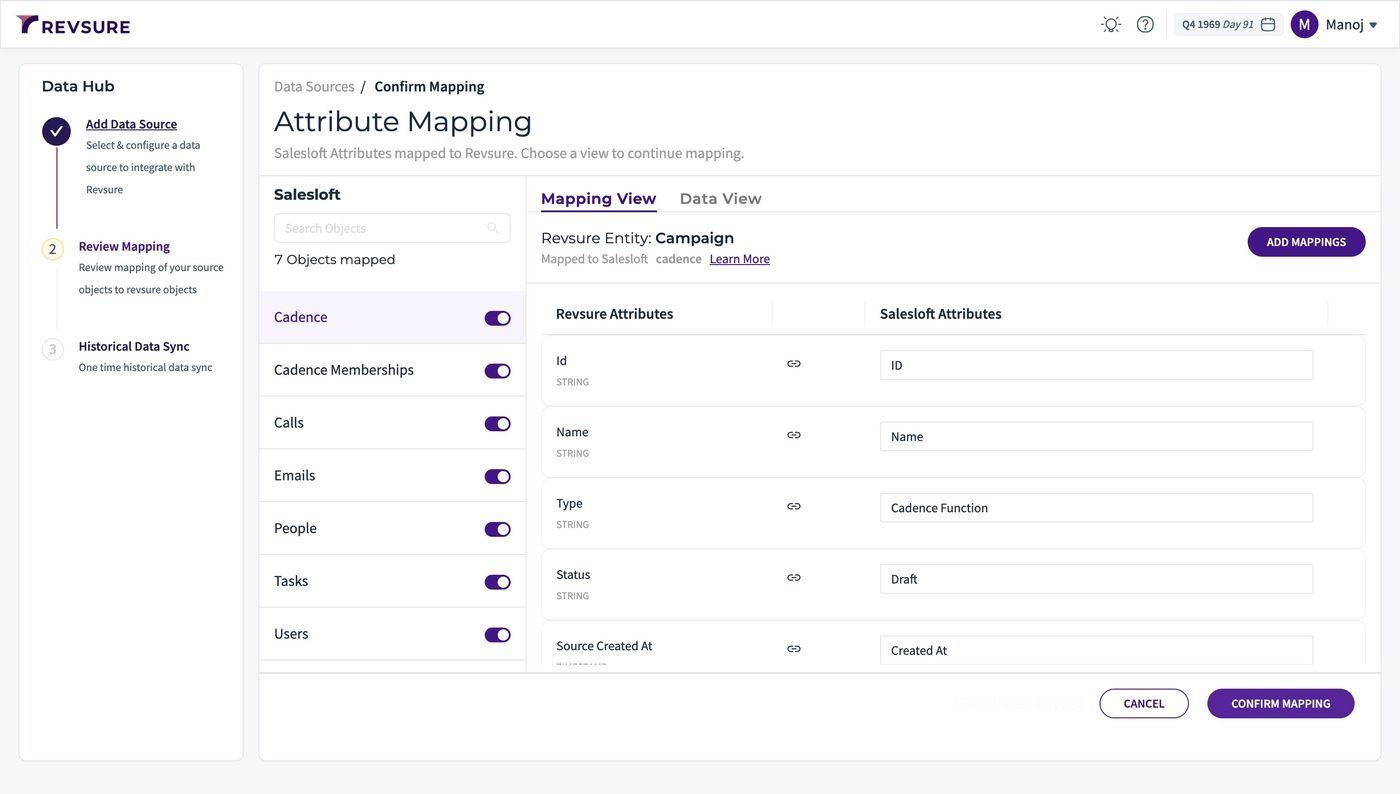The image size is (1400, 794).
Task: Select the Review Mapping step
Action: [x=124, y=246]
